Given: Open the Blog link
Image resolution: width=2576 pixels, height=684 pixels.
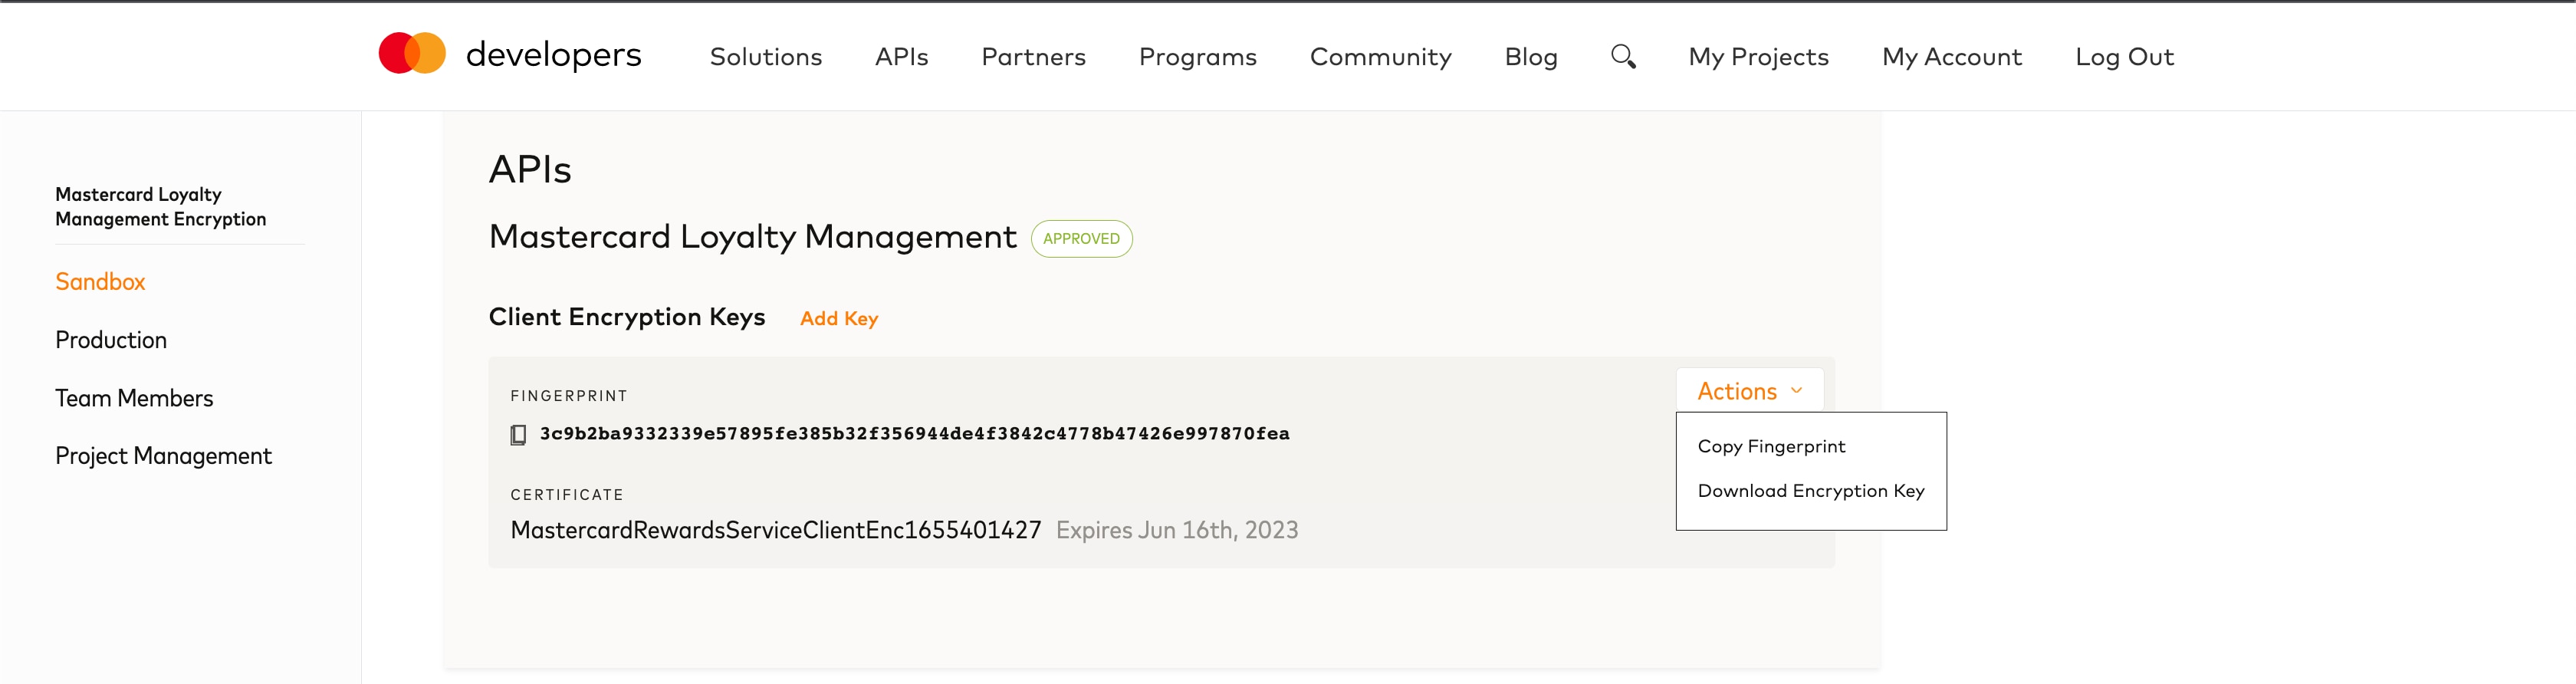Looking at the screenshot, I should coord(1530,57).
